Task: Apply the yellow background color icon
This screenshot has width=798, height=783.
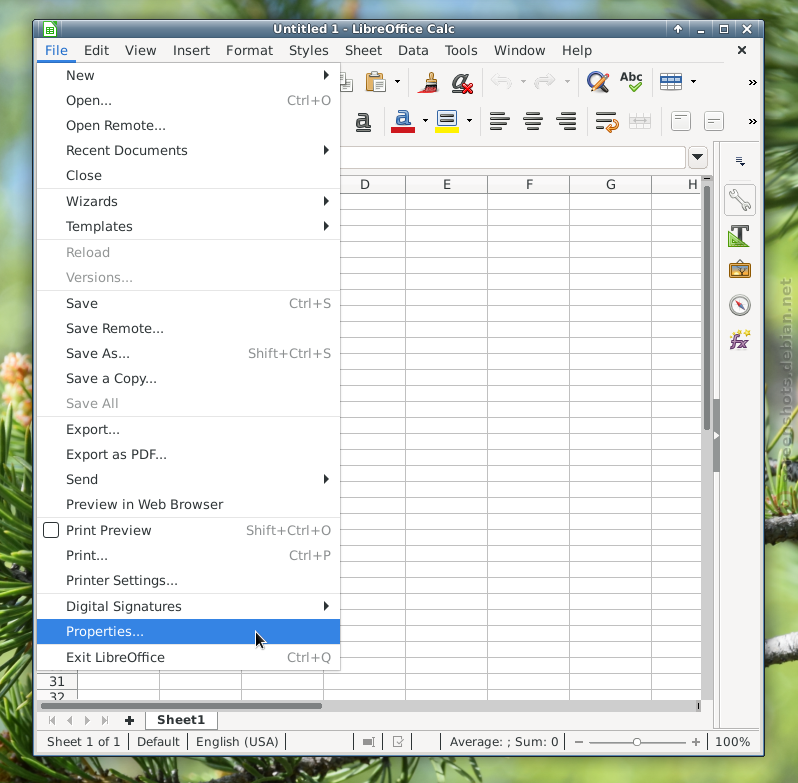Action: (447, 122)
